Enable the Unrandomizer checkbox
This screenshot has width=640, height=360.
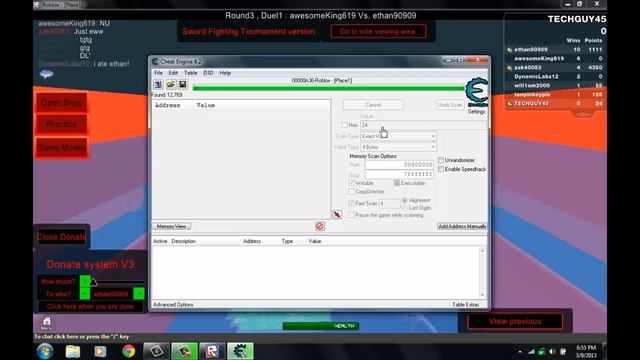point(441,160)
